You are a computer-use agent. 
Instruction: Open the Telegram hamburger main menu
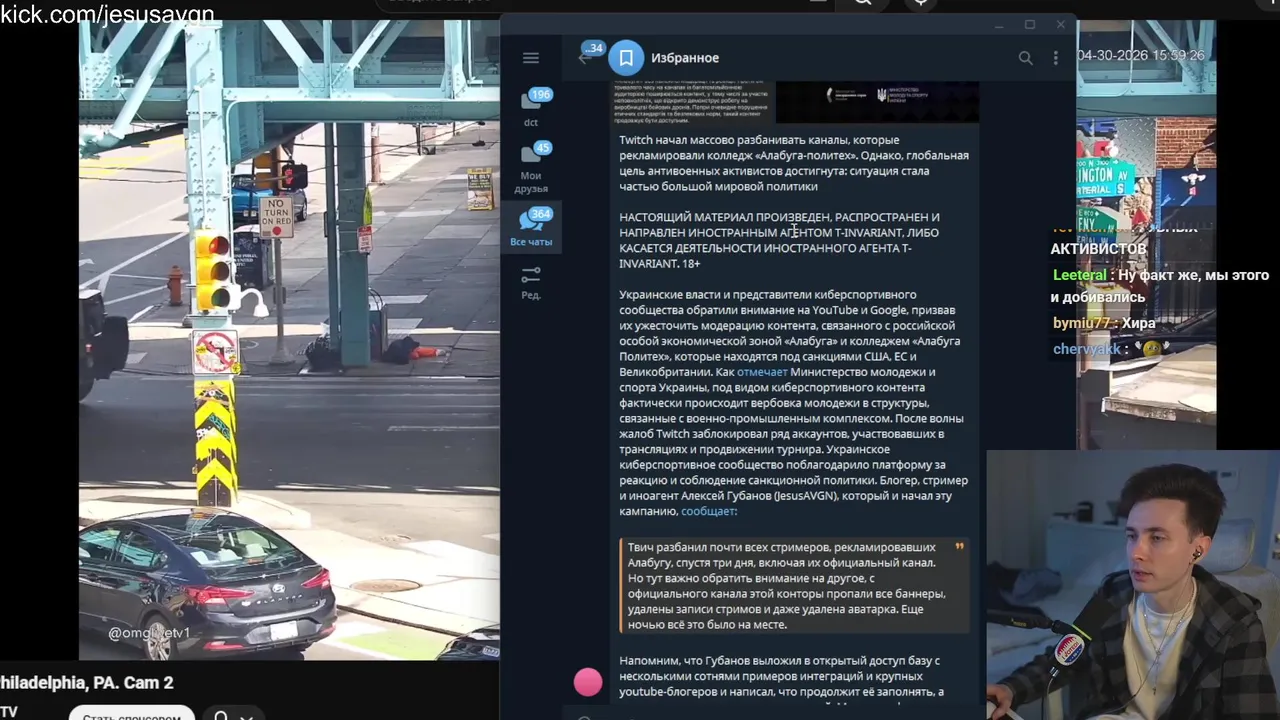531,58
